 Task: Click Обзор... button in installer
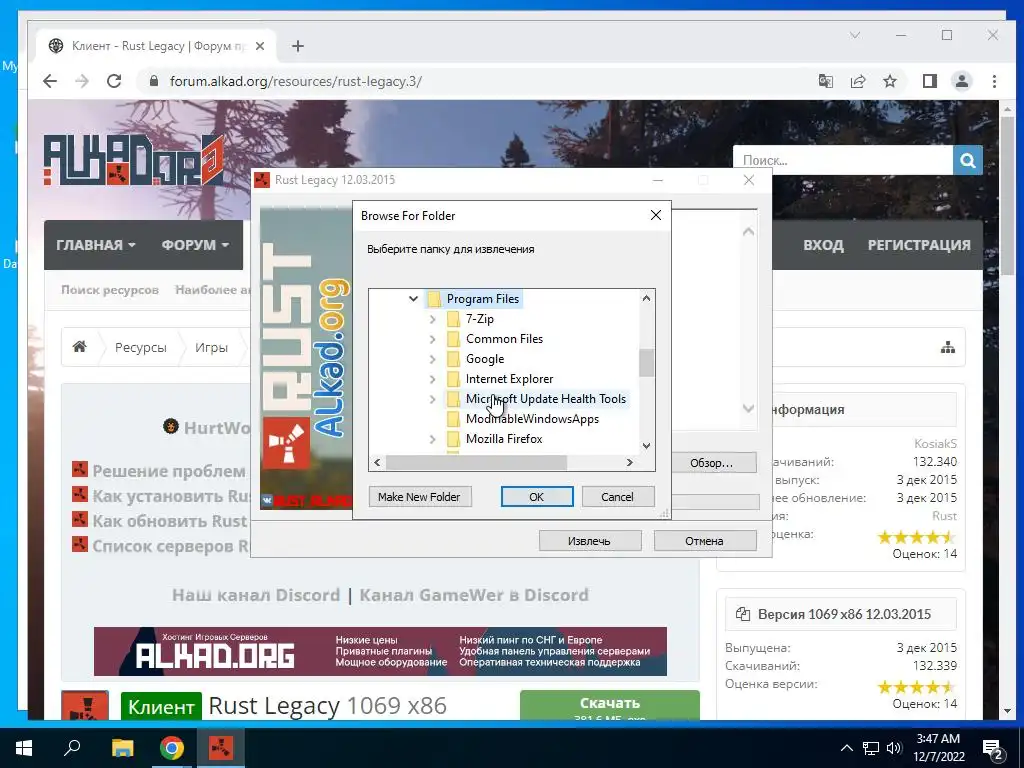[712, 463]
